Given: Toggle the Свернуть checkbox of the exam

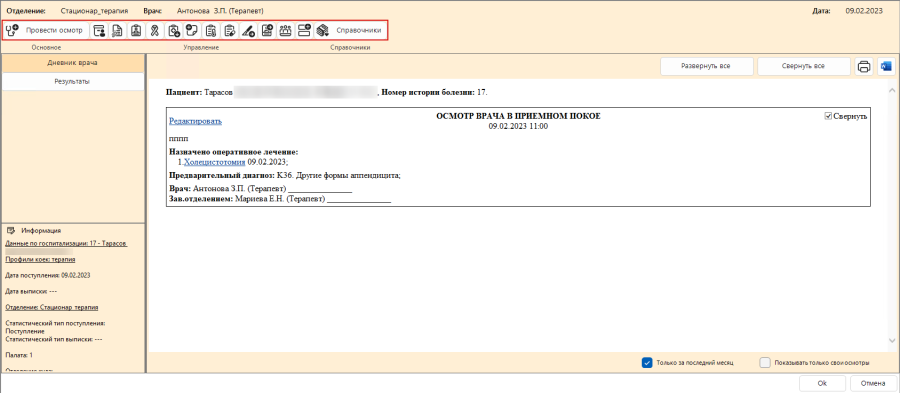Looking at the screenshot, I should pyautogui.click(x=828, y=116).
